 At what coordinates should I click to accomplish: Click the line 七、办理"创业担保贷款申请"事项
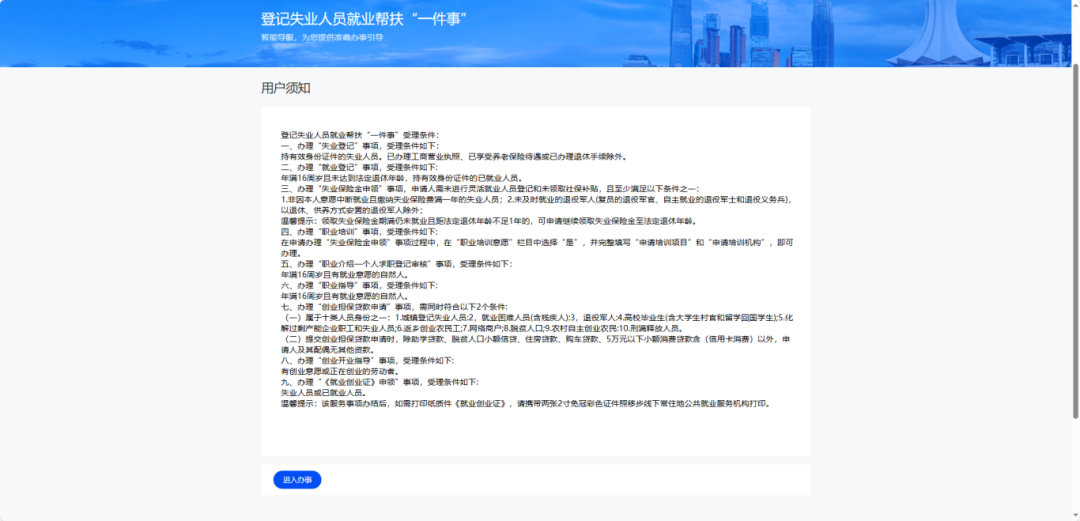click(x=394, y=307)
